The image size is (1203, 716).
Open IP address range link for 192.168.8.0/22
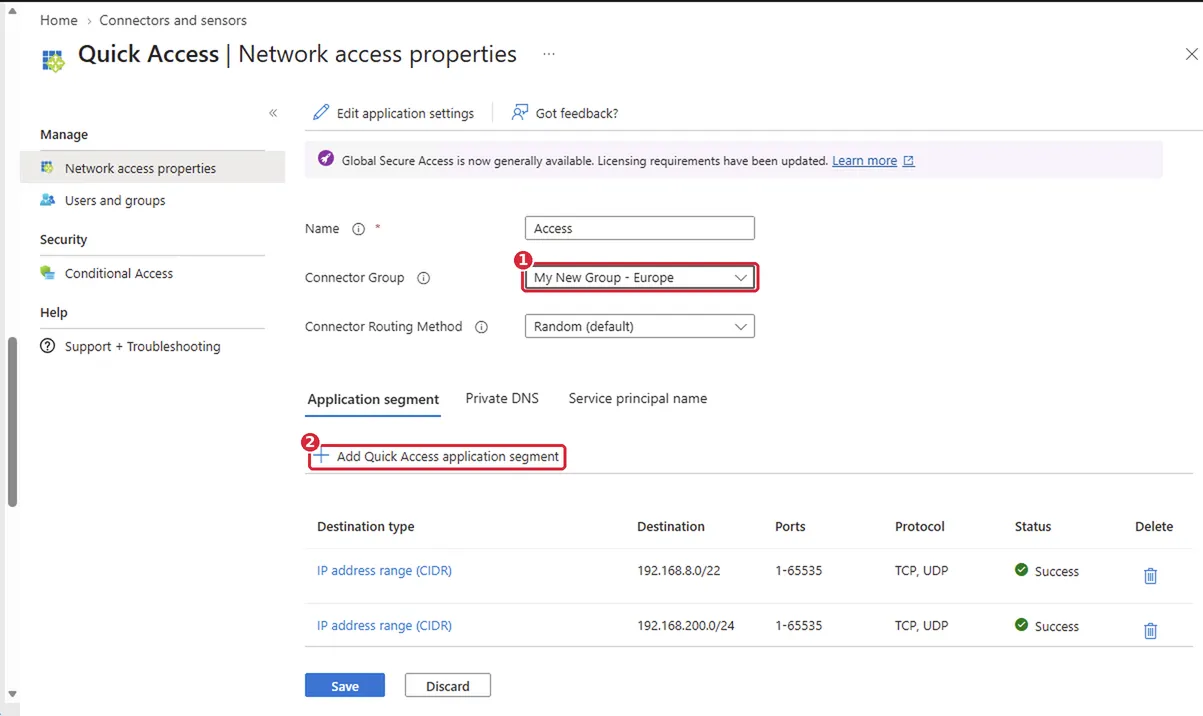coord(384,570)
